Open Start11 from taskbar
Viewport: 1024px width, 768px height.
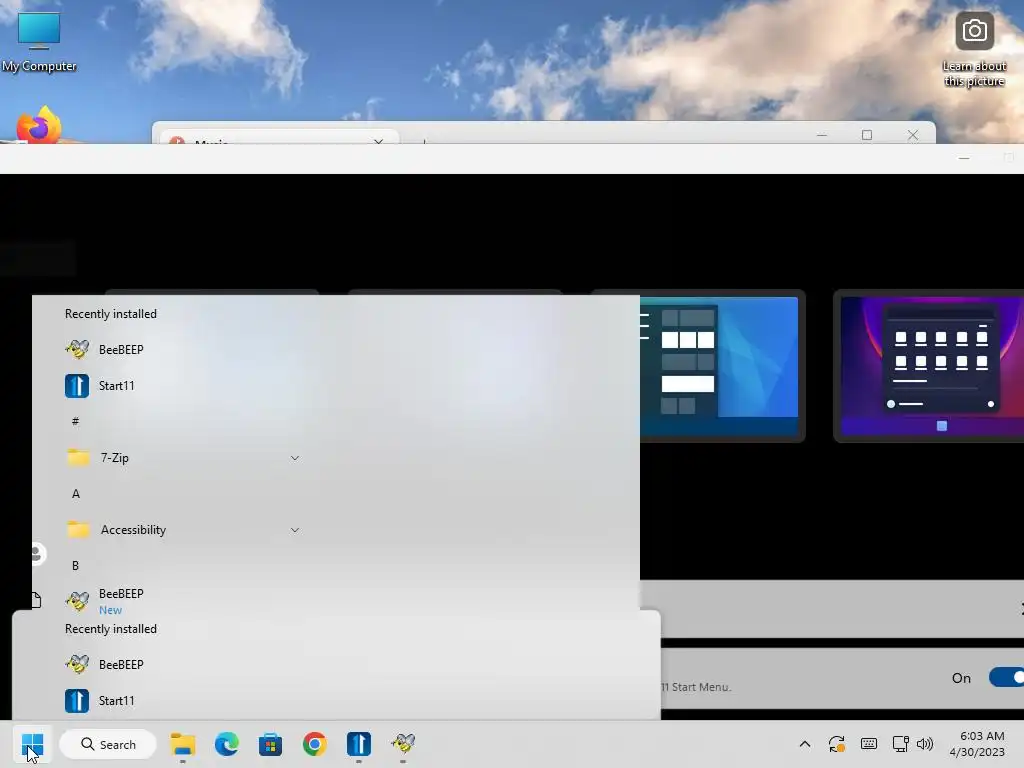359,744
